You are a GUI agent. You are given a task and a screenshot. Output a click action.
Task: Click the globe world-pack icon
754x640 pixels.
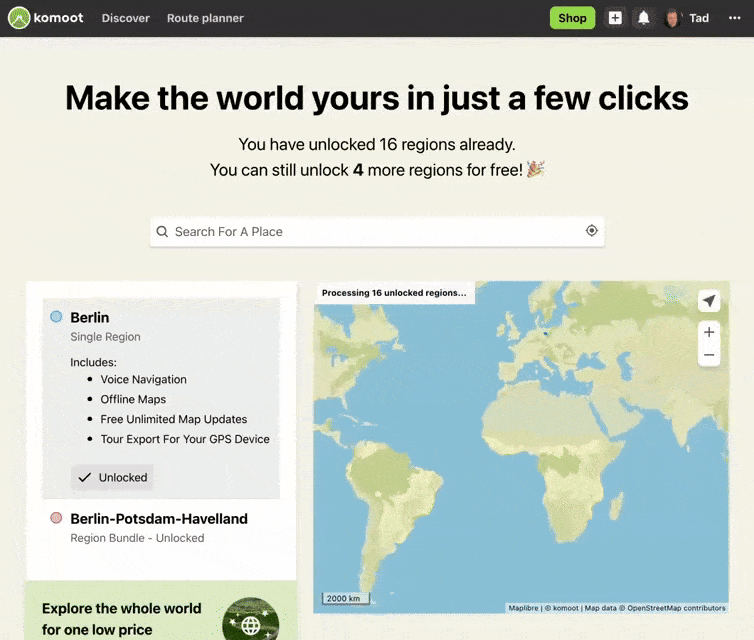(251, 624)
